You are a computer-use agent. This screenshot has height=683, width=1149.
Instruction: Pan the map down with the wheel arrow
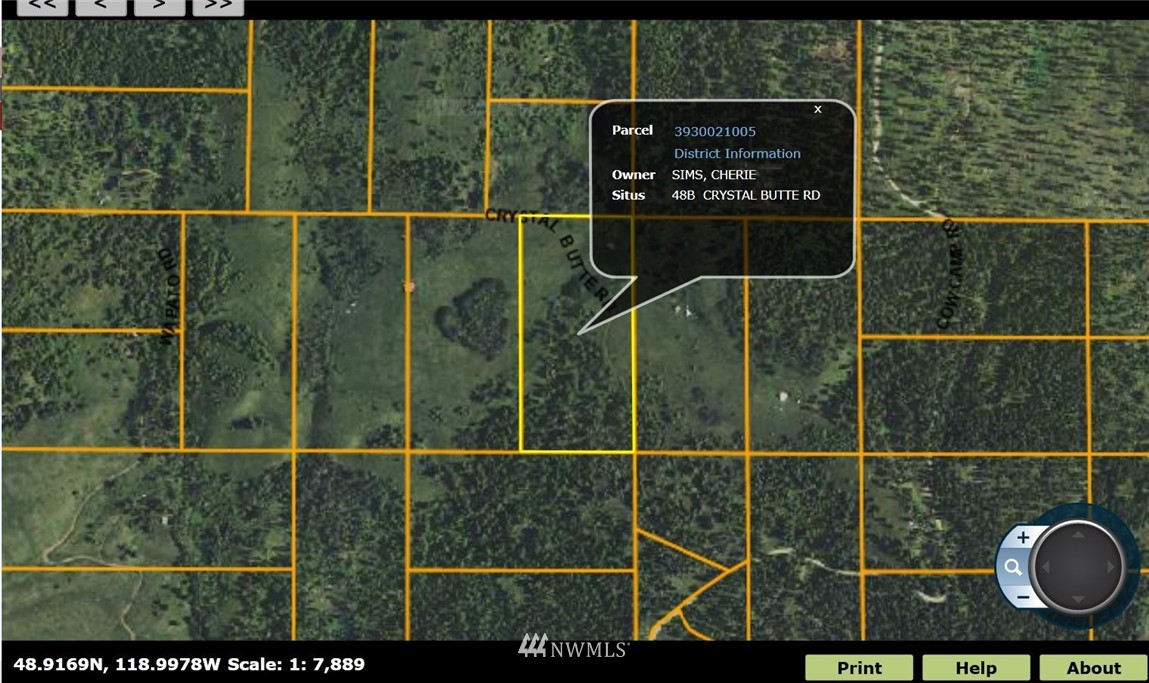tap(1078, 599)
